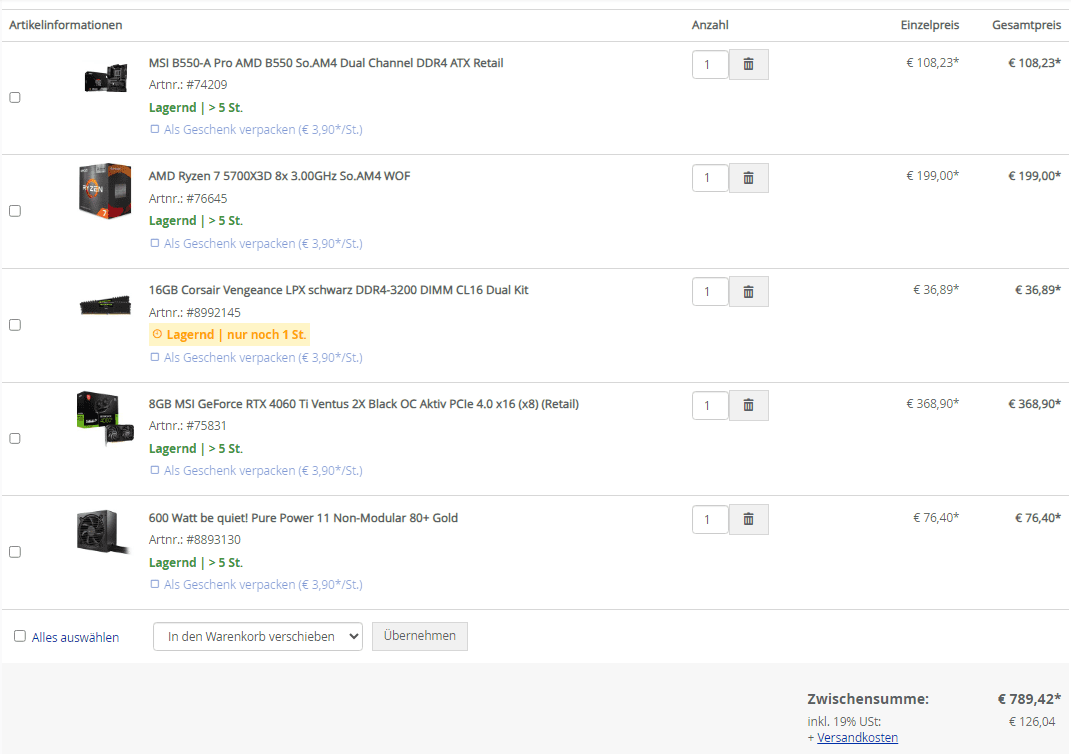Open 8GB MSI GeForce RTX 4060 Ti title

coord(363,404)
